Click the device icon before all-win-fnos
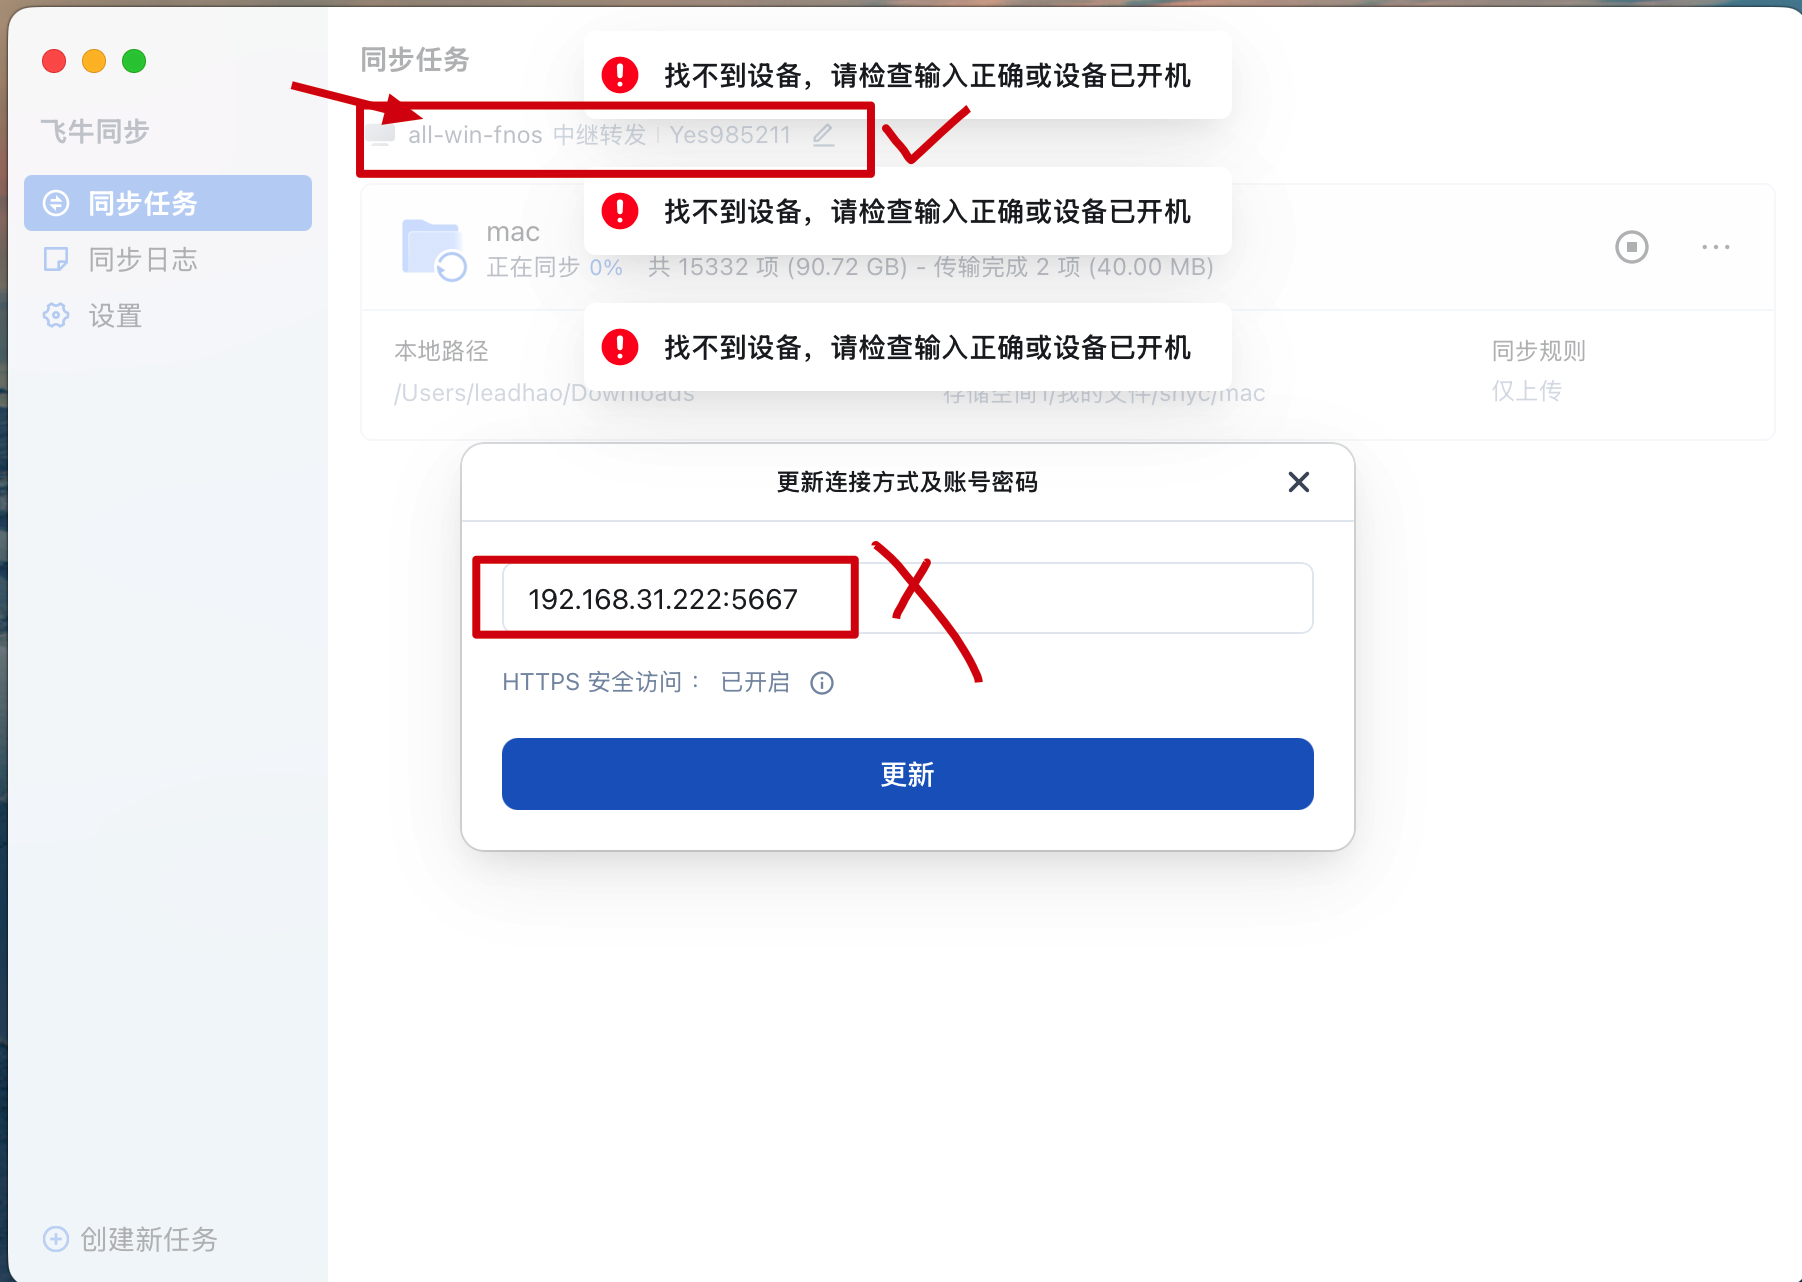This screenshot has width=1802, height=1282. (x=380, y=135)
